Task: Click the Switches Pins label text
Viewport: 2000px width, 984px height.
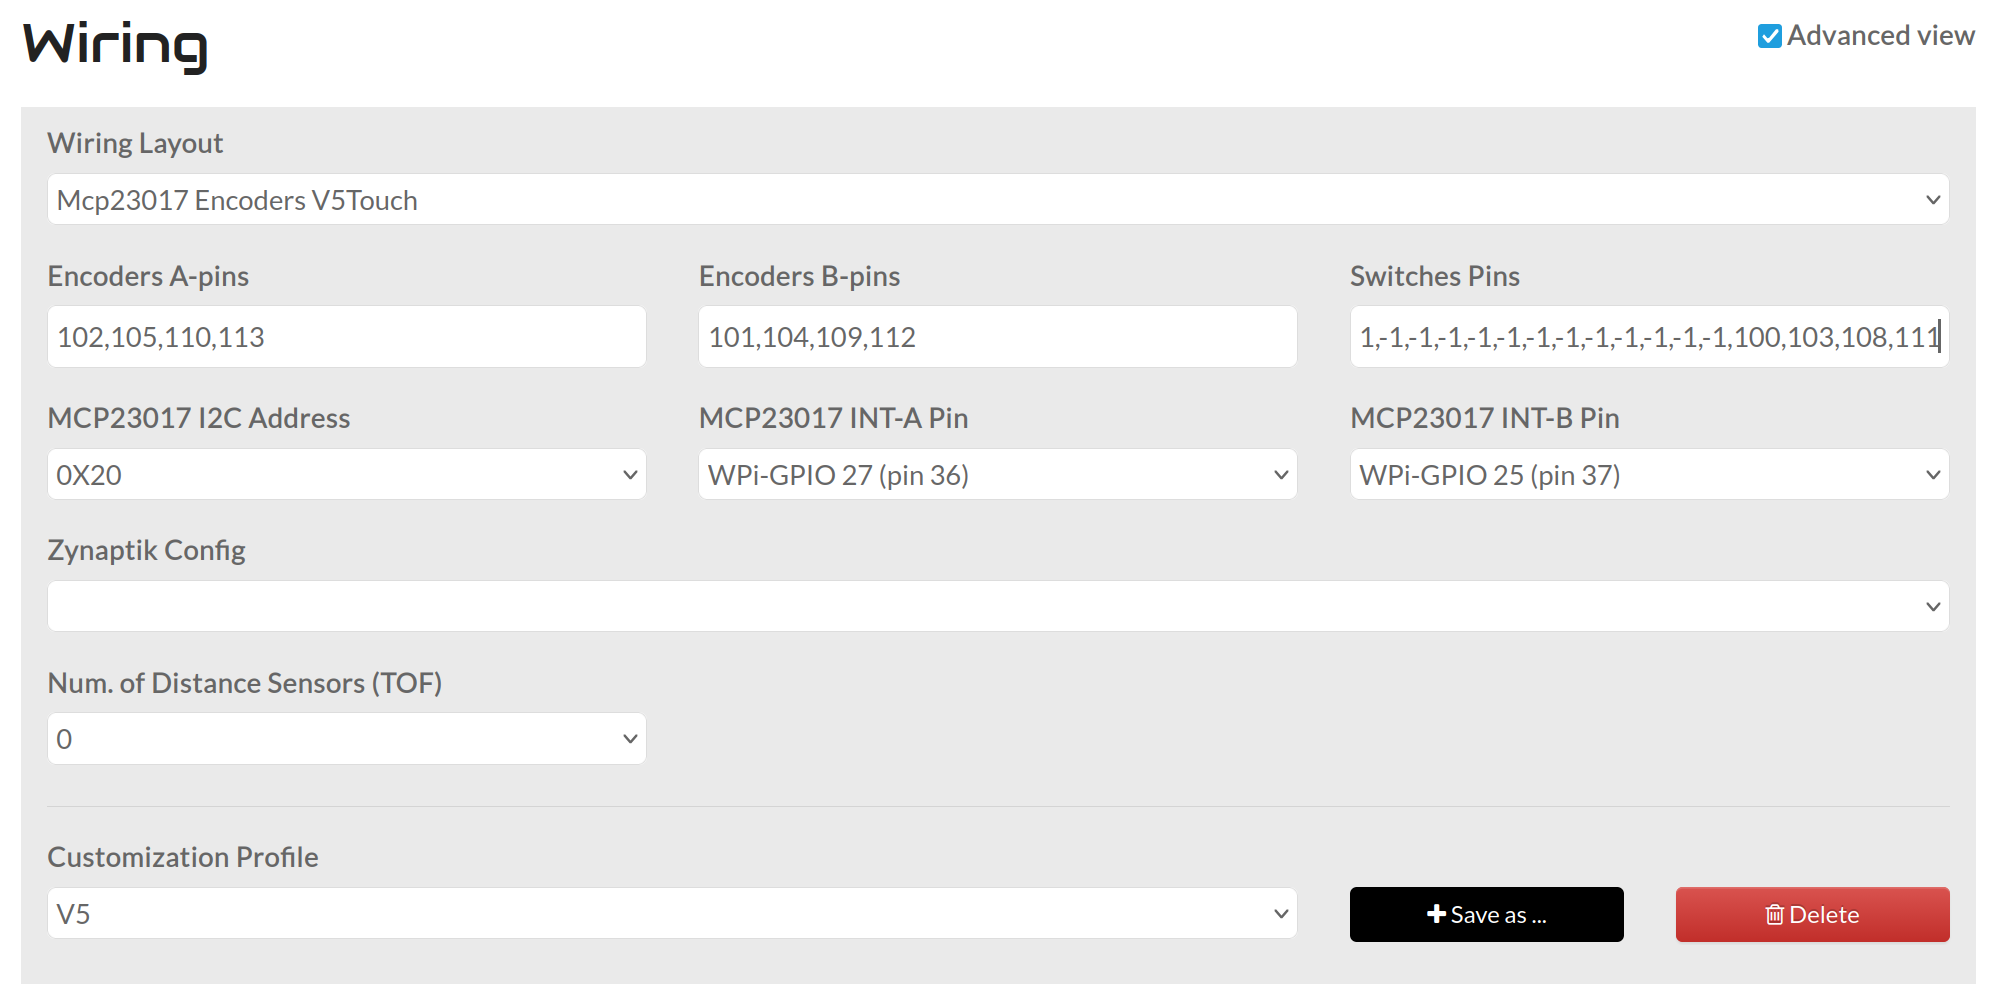Action: coord(1434,276)
